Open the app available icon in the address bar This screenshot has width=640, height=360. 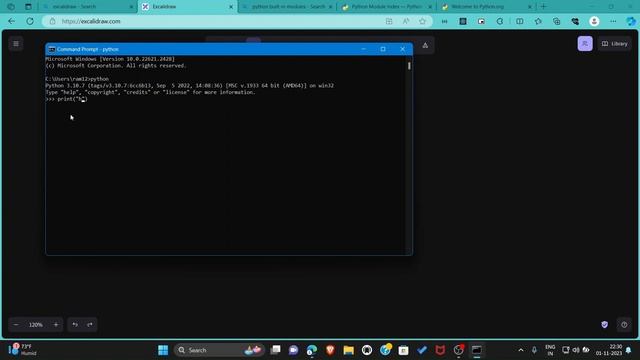[x=389, y=21]
